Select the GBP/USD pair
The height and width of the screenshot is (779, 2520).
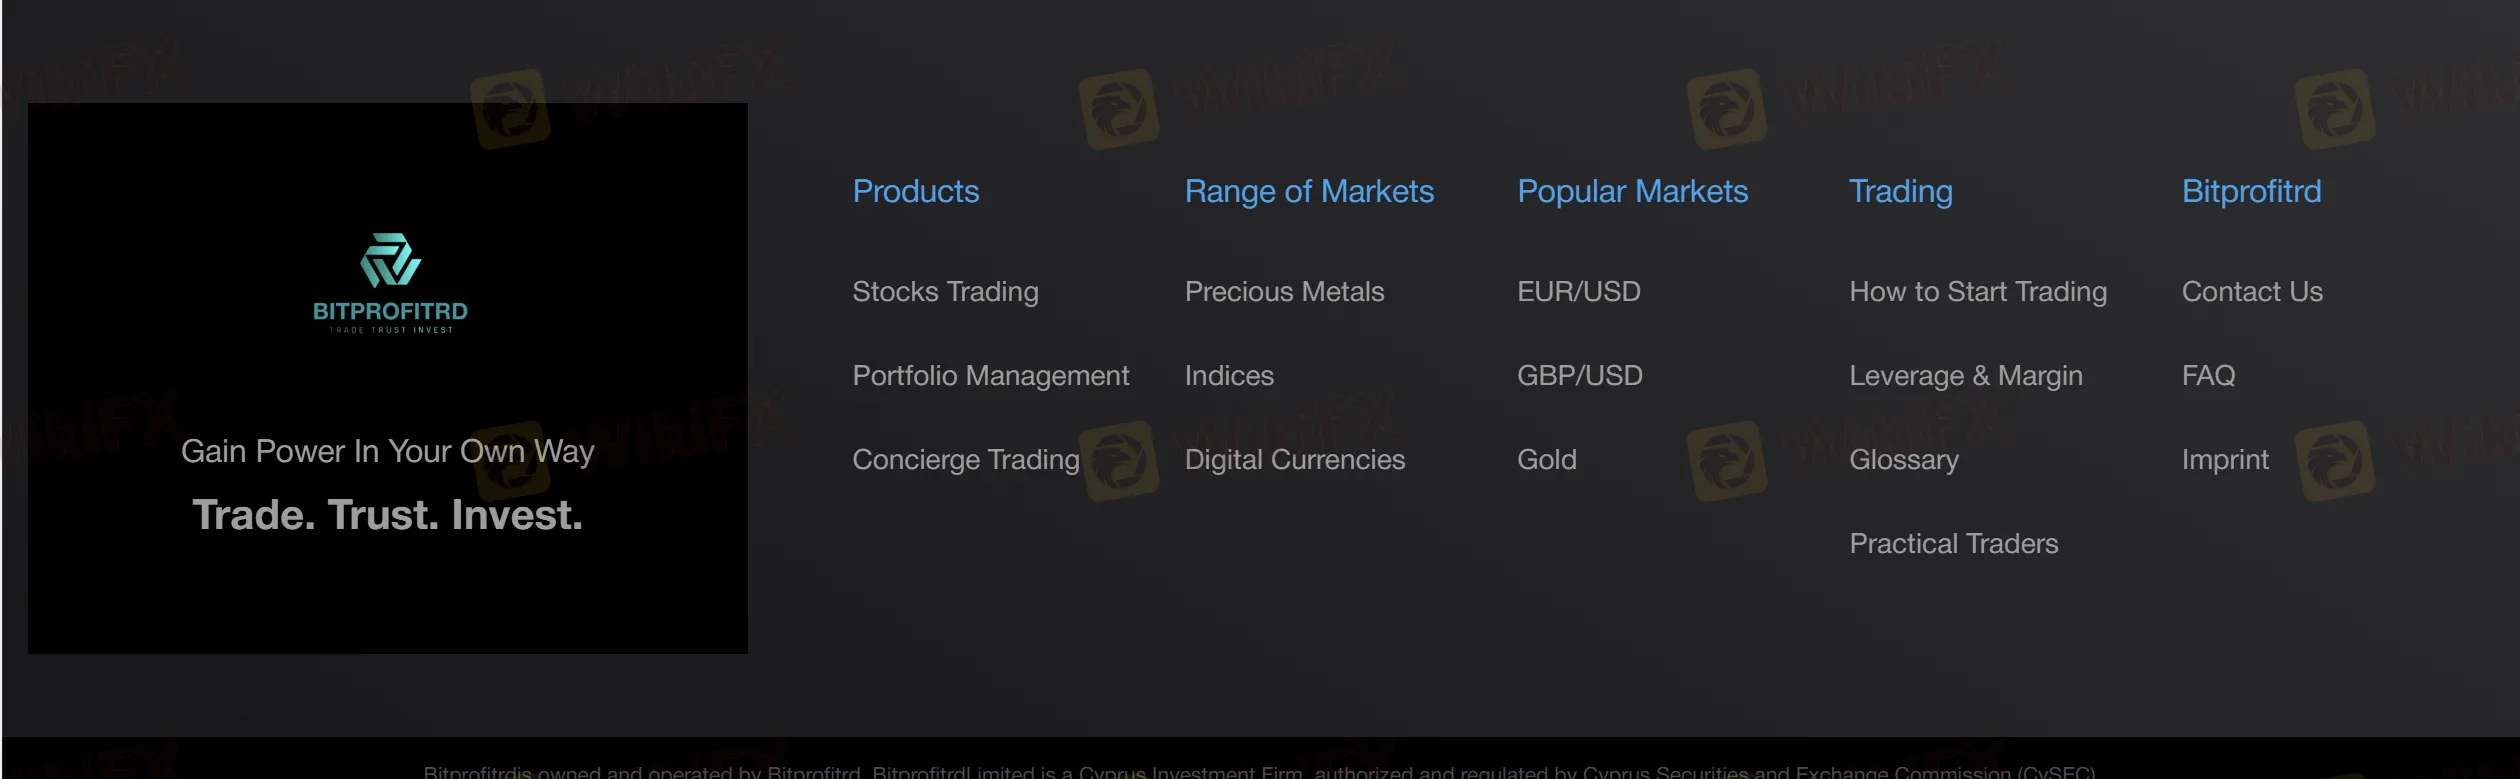point(1580,375)
